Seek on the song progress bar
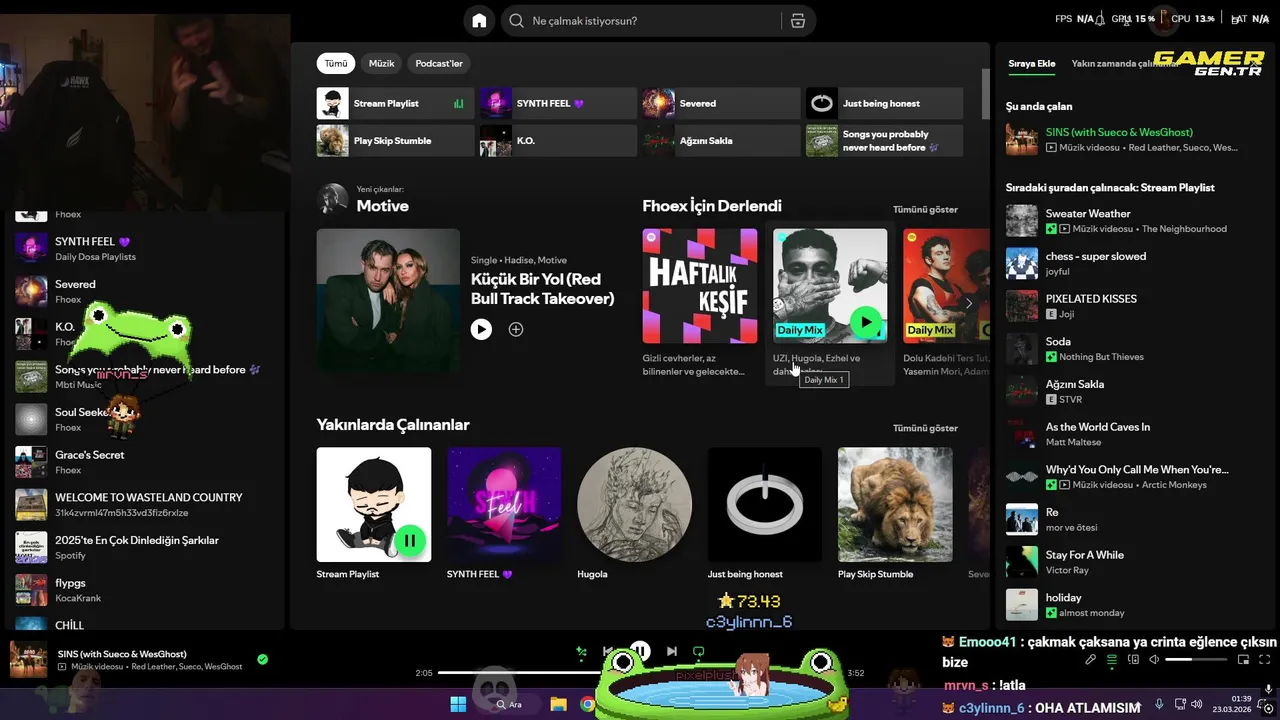Image resolution: width=1280 pixels, height=720 pixels. [640, 673]
